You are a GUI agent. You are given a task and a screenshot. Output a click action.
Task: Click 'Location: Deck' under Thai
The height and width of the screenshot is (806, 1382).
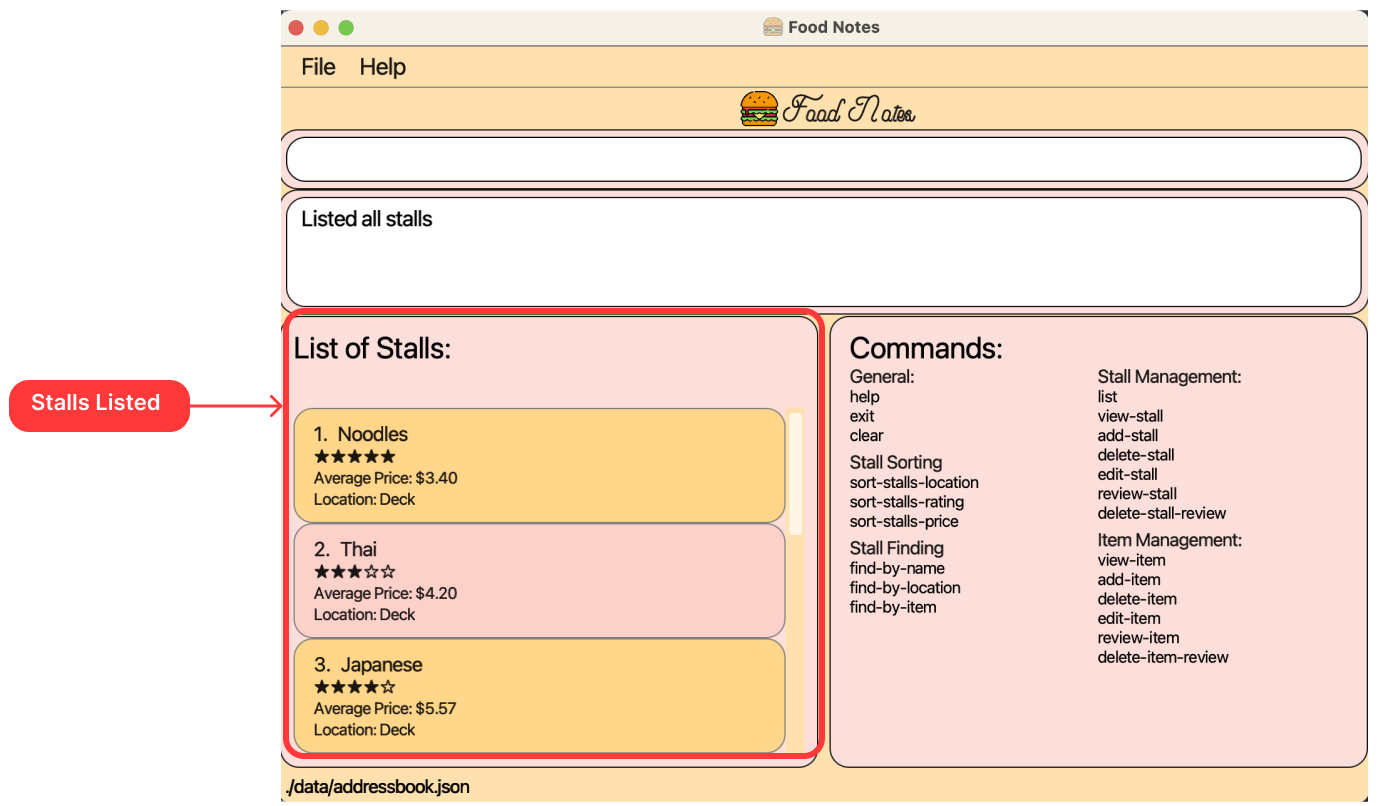pos(364,614)
